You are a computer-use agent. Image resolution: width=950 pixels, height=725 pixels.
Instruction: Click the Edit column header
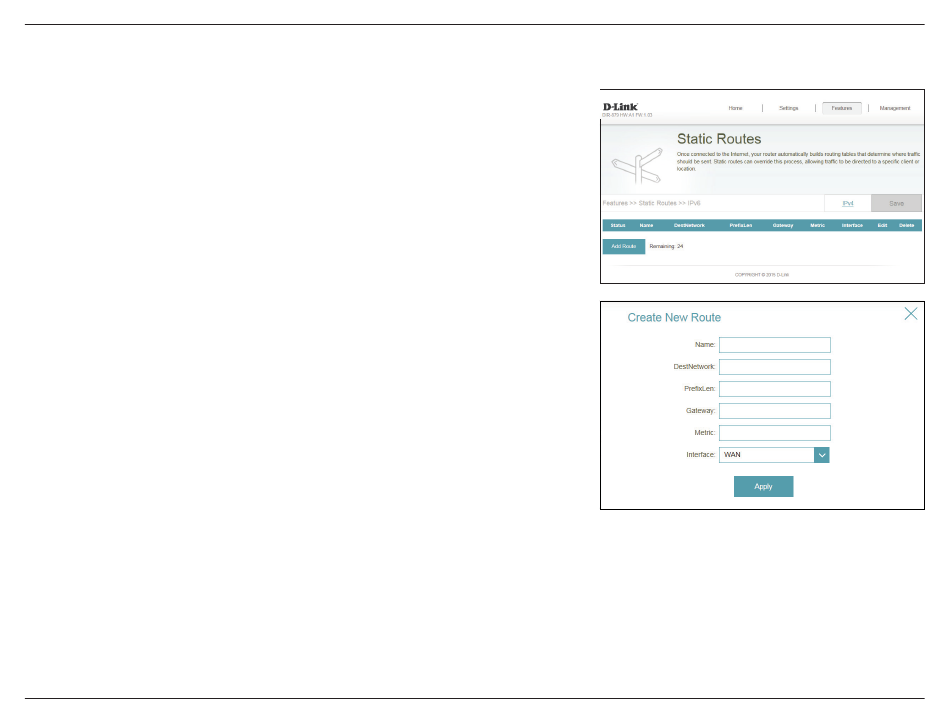(882, 225)
